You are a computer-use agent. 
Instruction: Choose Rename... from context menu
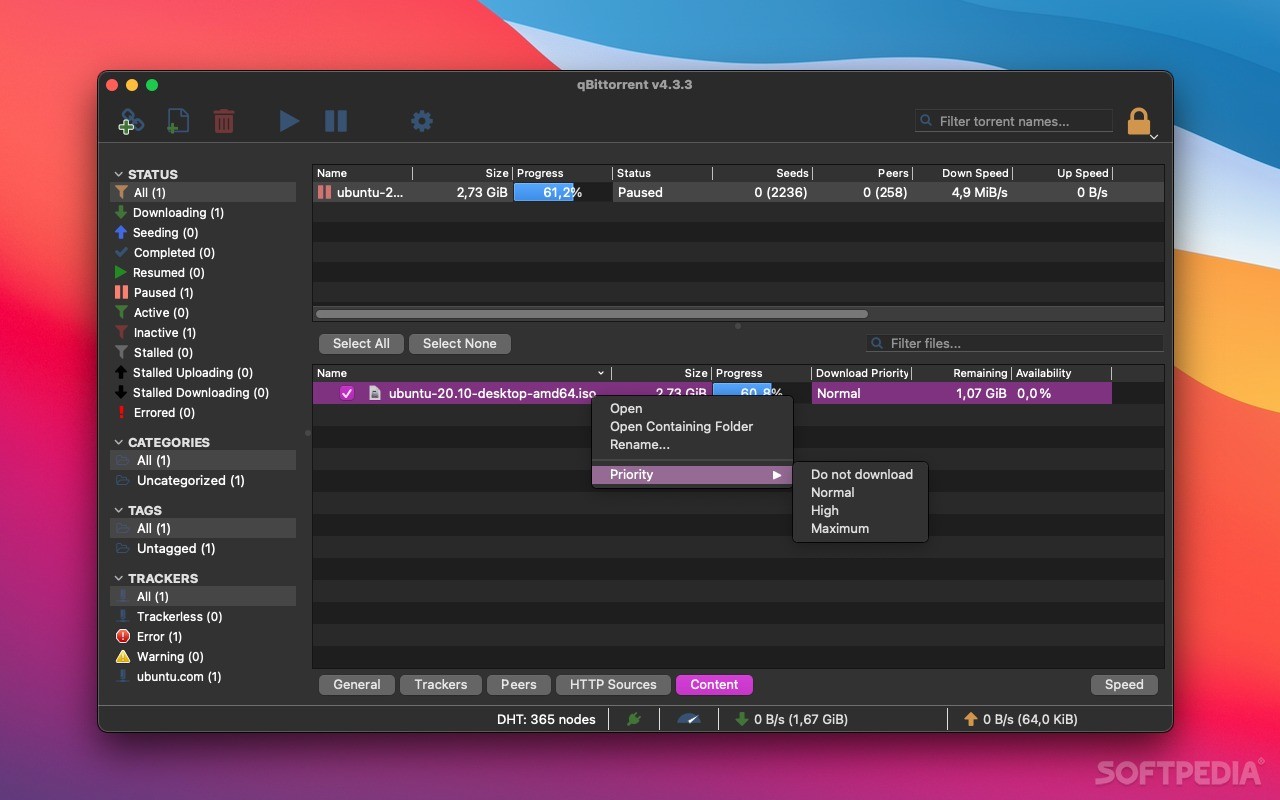tap(692, 444)
